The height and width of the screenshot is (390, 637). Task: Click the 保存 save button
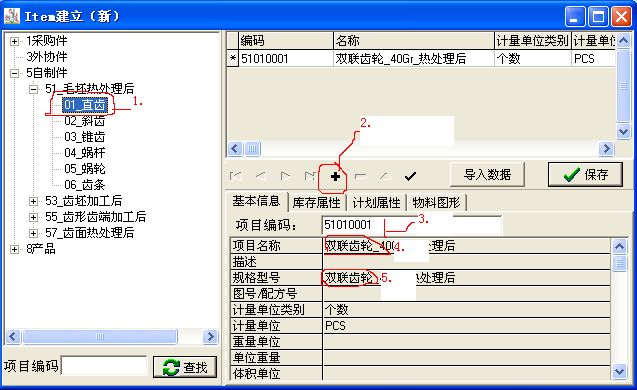click(585, 175)
